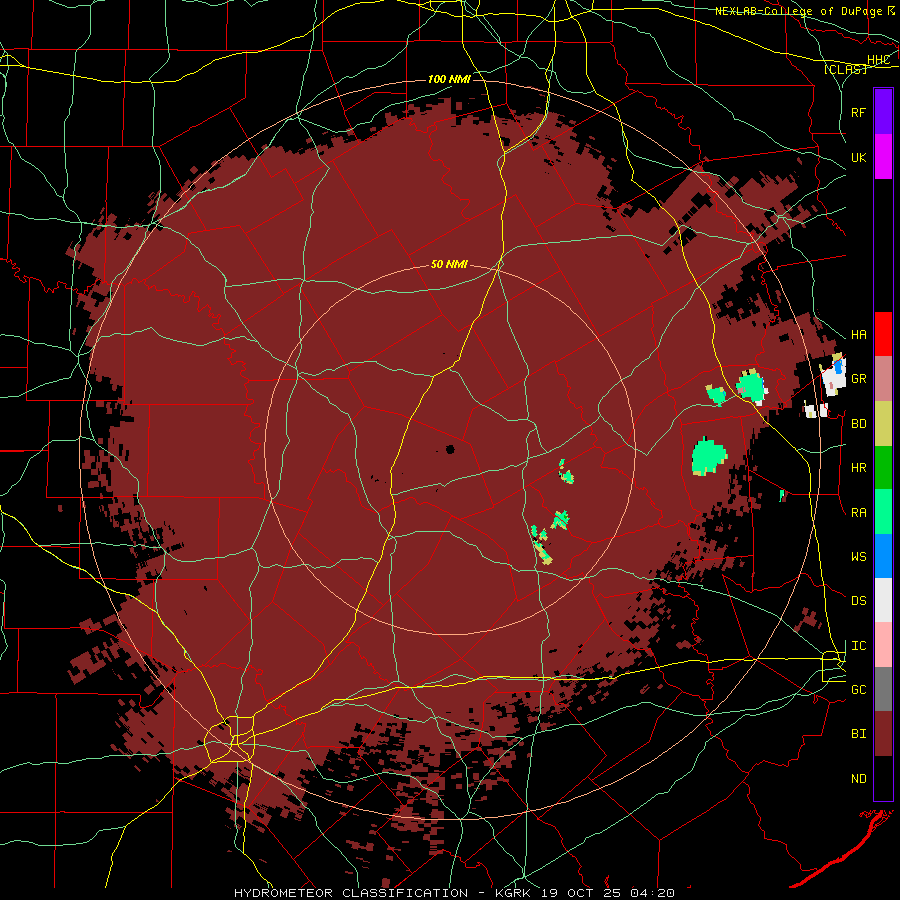The height and width of the screenshot is (900, 900).
Task: Click the "GR" legend label
Action: pos(858,379)
